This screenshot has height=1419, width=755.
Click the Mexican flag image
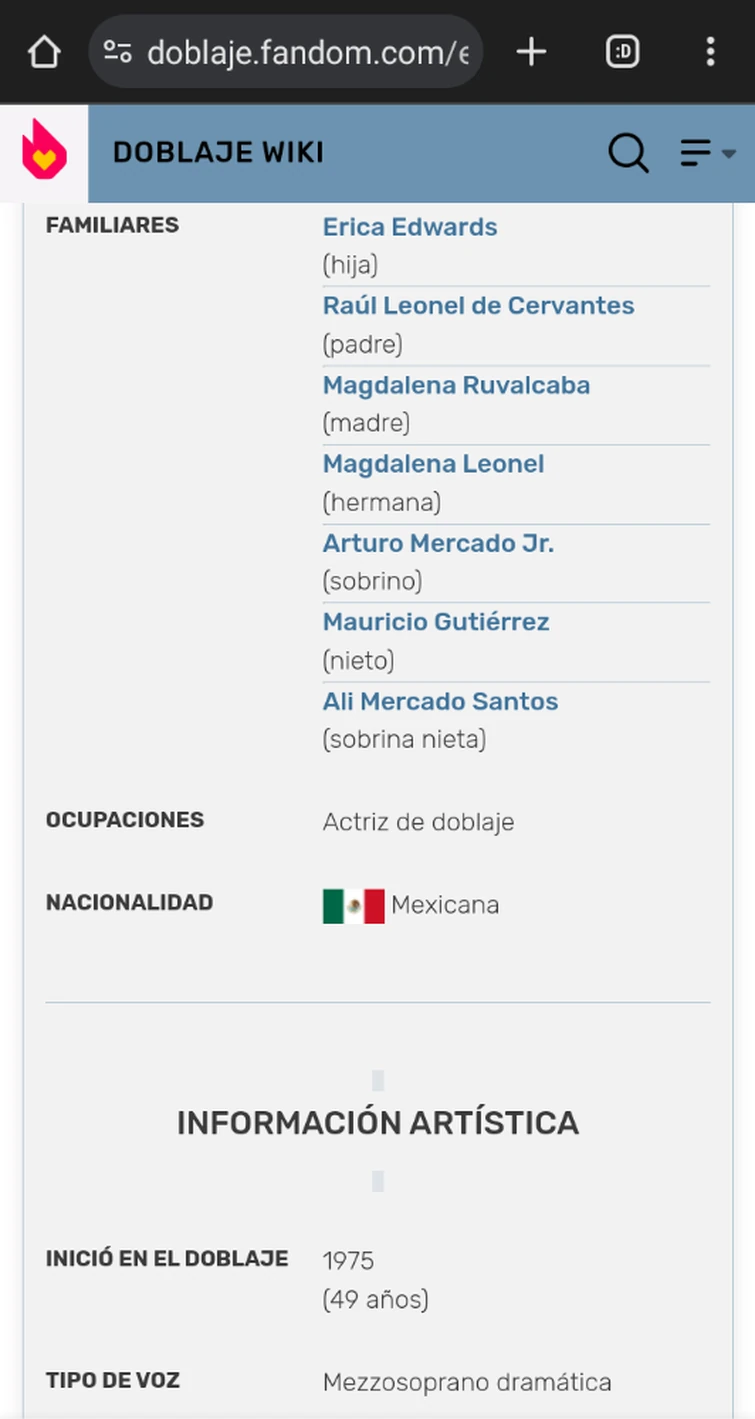(x=353, y=906)
